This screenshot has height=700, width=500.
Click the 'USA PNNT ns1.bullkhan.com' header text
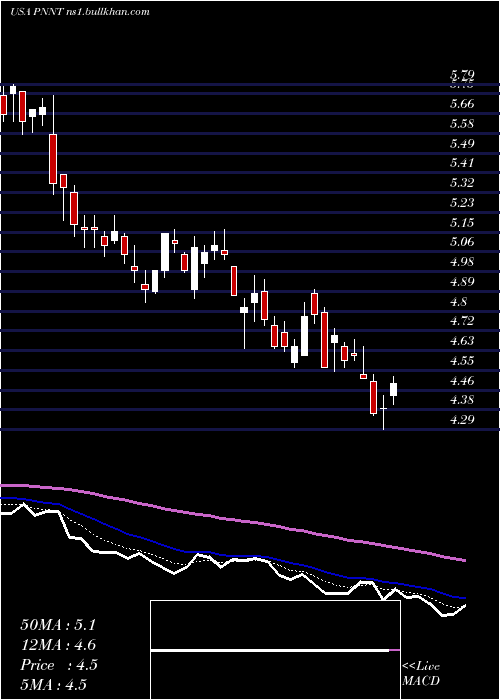79,12
